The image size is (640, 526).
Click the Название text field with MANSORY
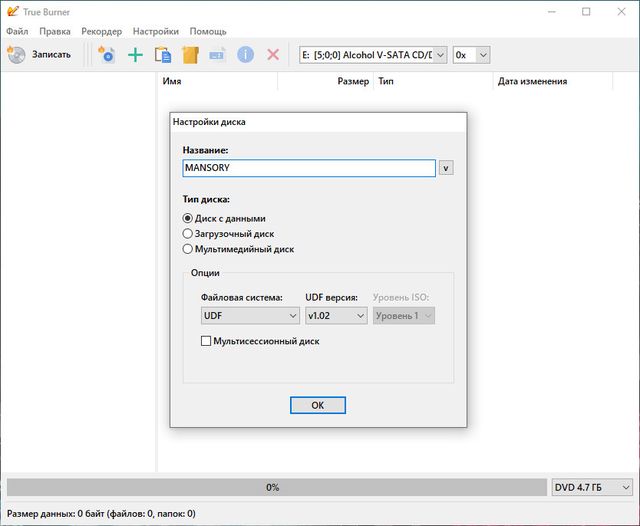pos(309,169)
